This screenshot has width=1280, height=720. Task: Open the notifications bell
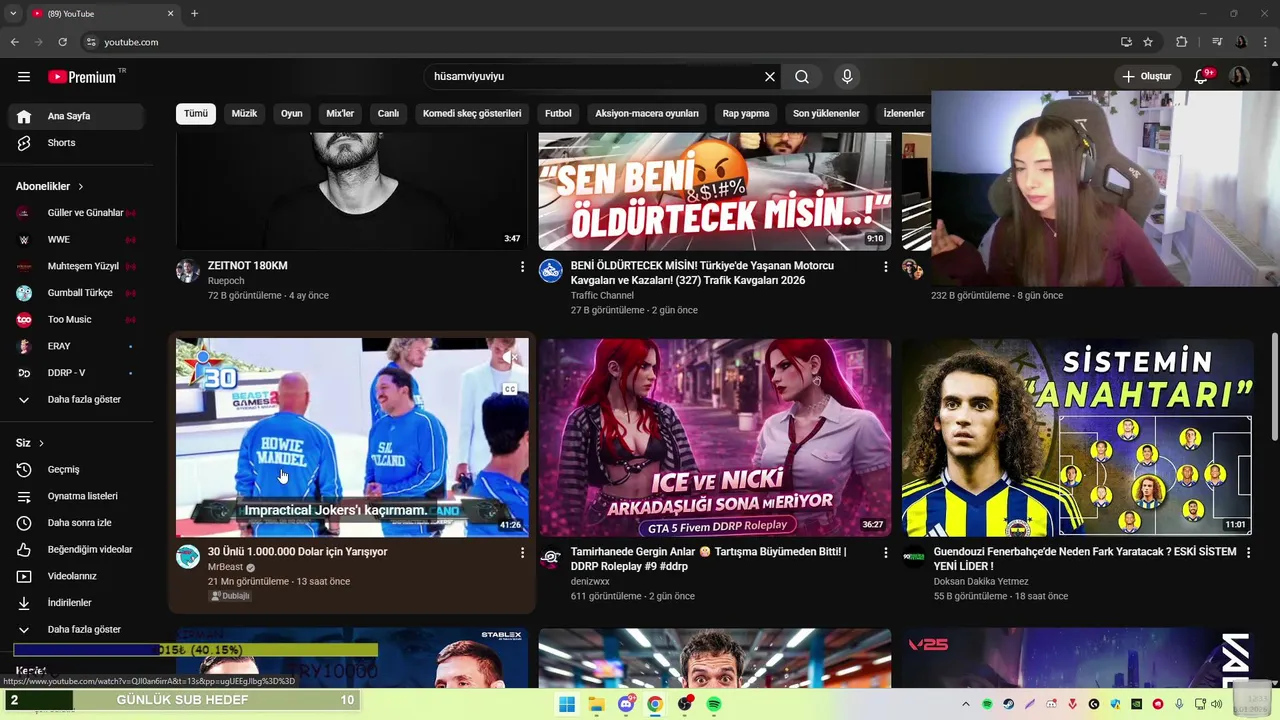tap(1202, 77)
